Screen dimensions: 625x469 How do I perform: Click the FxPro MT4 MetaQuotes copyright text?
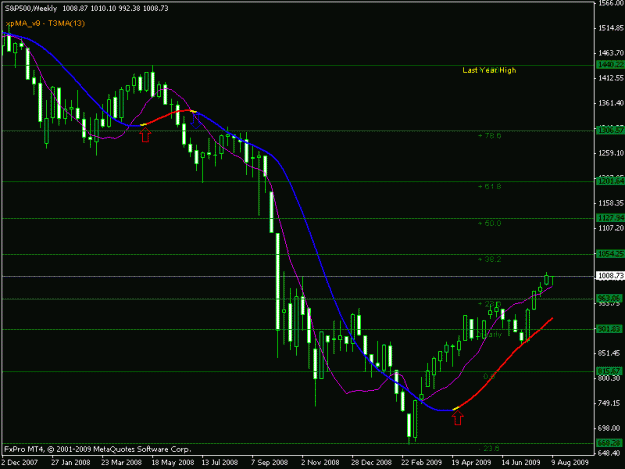98,449
